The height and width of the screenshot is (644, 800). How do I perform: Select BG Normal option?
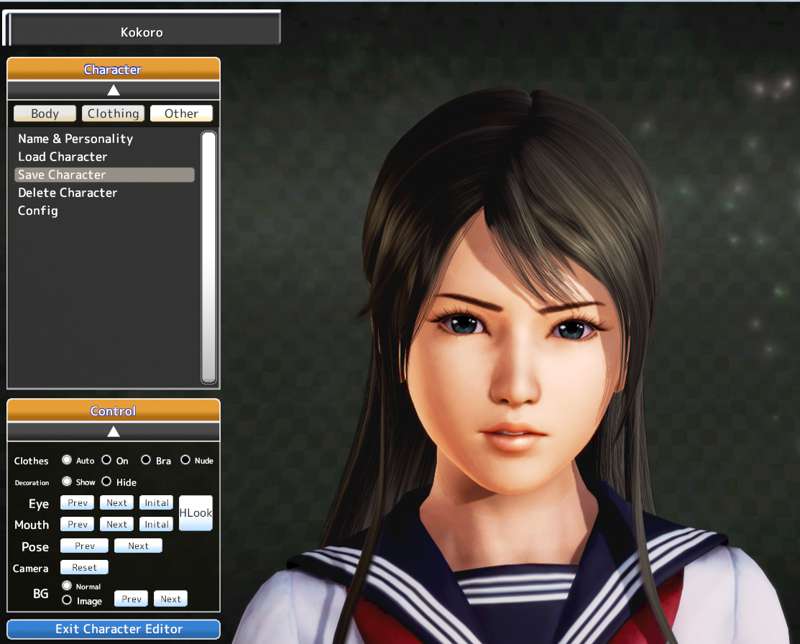[x=66, y=585]
